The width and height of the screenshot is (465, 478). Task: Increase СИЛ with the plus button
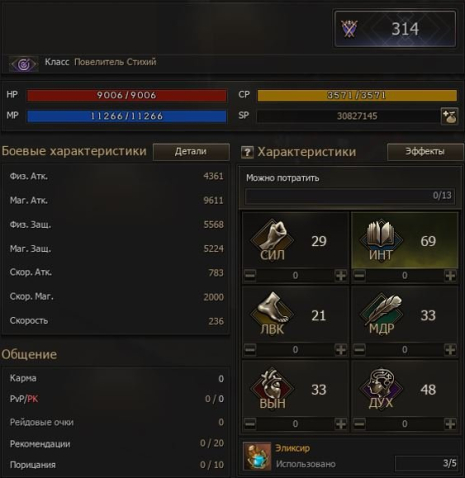[x=341, y=275]
